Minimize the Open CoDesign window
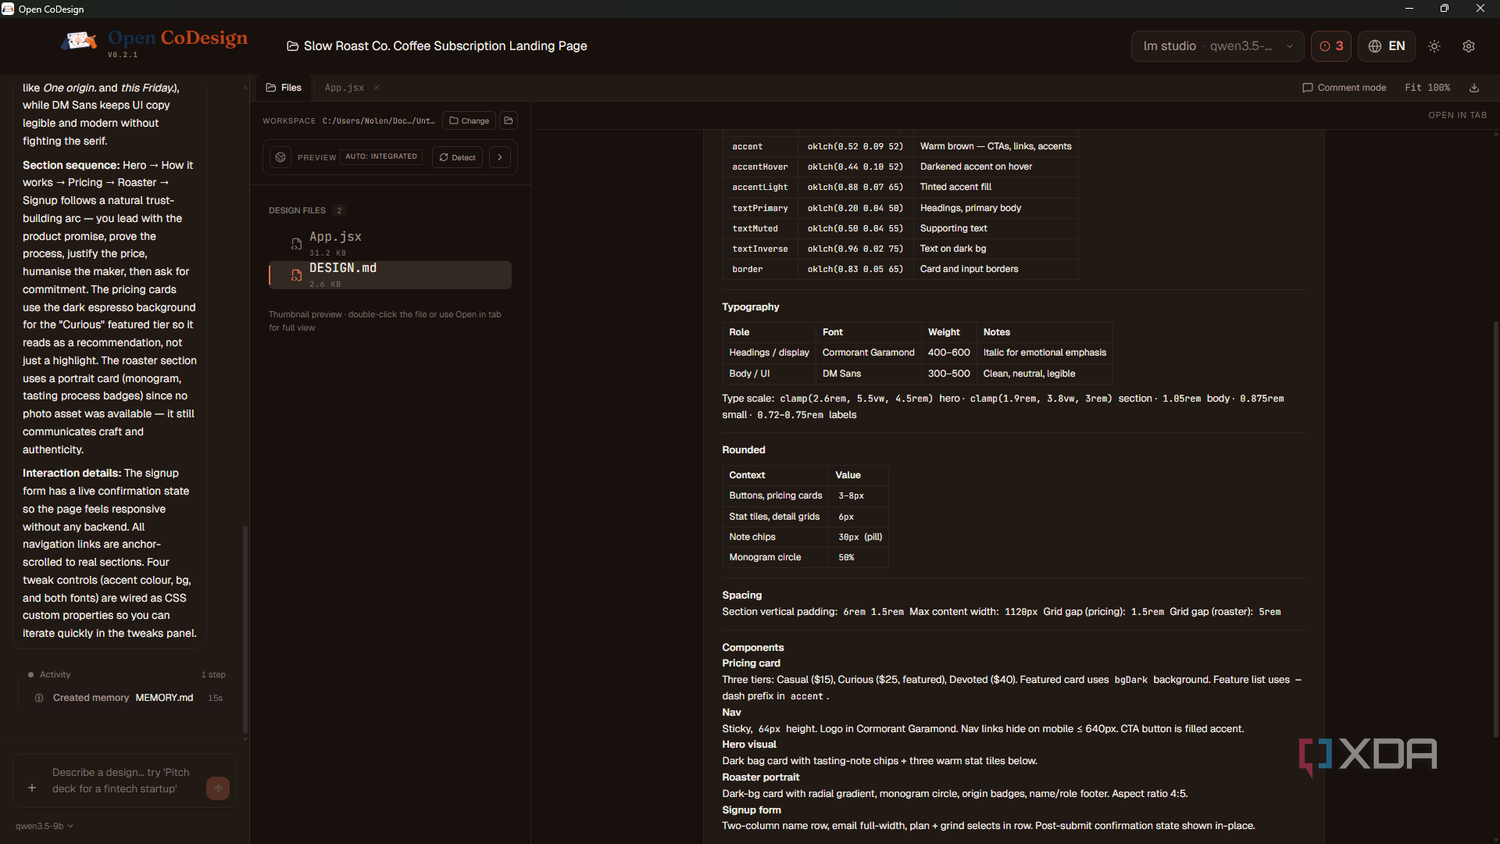1500x844 pixels. click(x=1409, y=9)
